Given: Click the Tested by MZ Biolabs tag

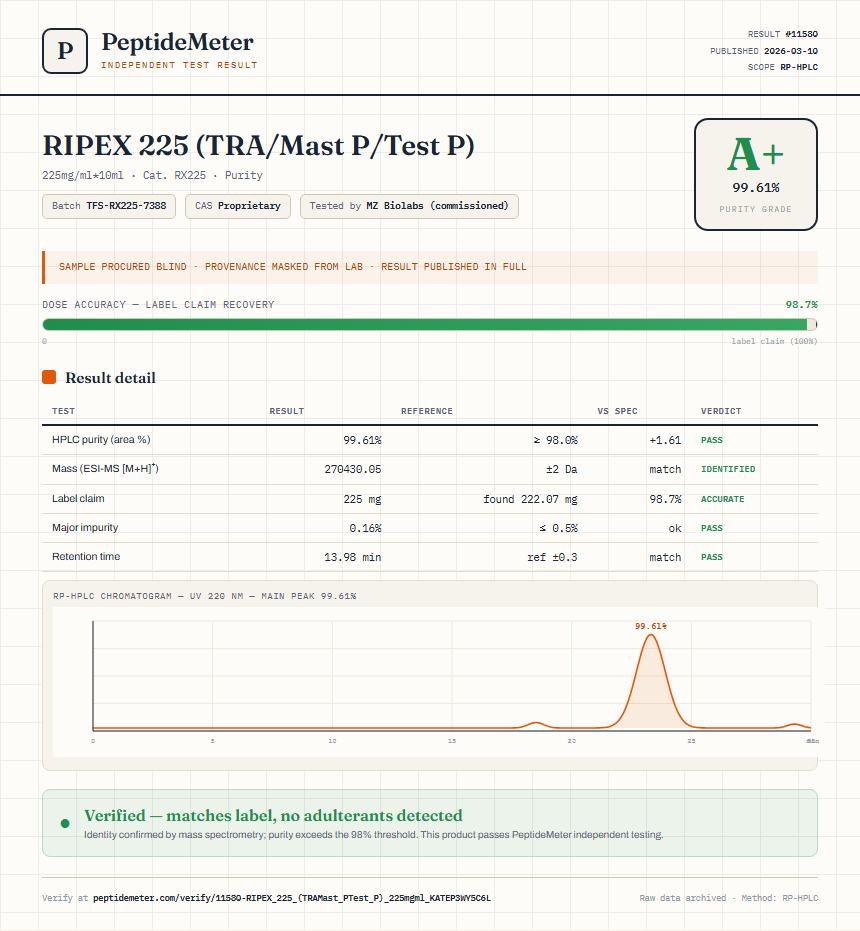Looking at the screenshot, I should pyautogui.click(x=409, y=206).
